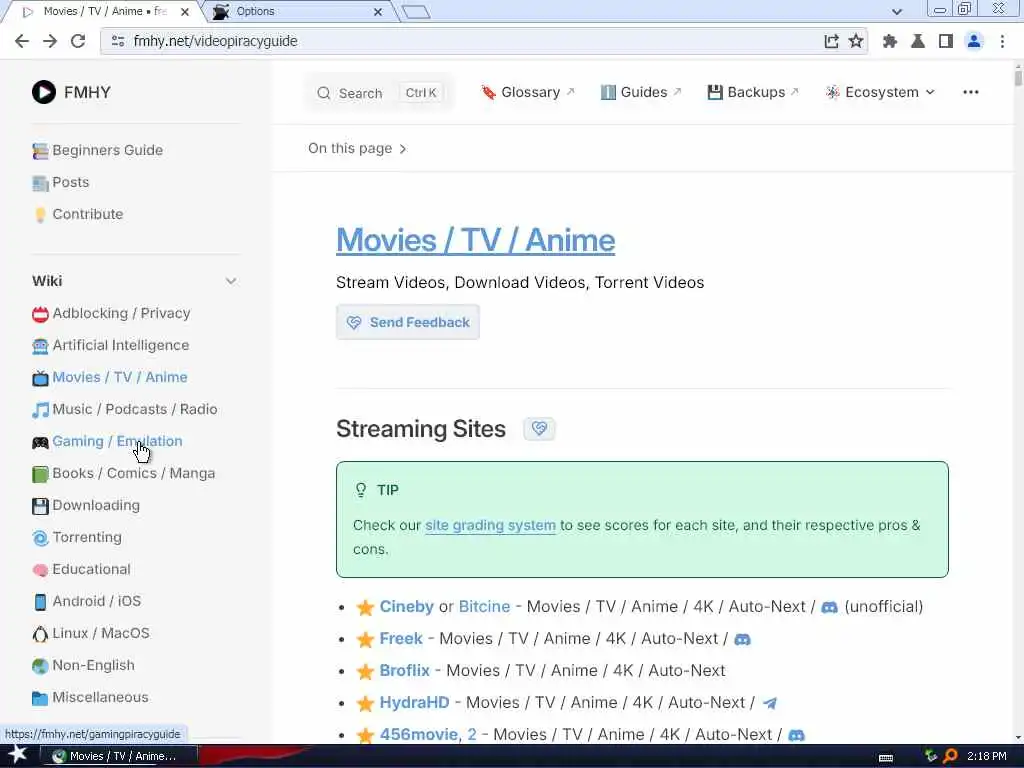Collapse the Wiki sidebar section
This screenshot has width=1024, height=768.
231,281
